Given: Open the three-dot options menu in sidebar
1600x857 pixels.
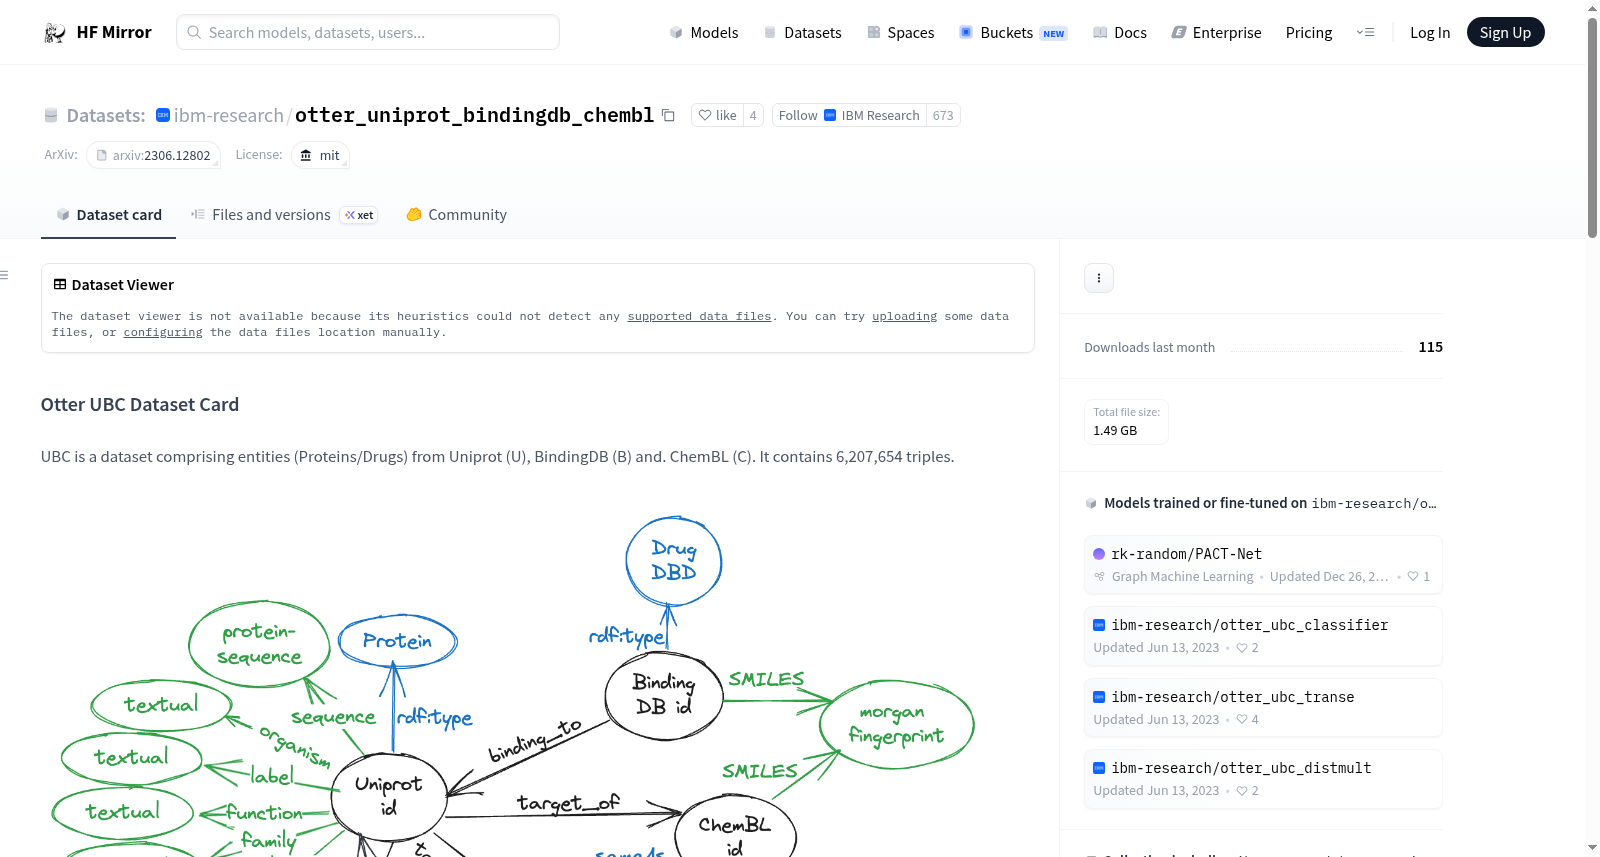Looking at the screenshot, I should coord(1099,278).
